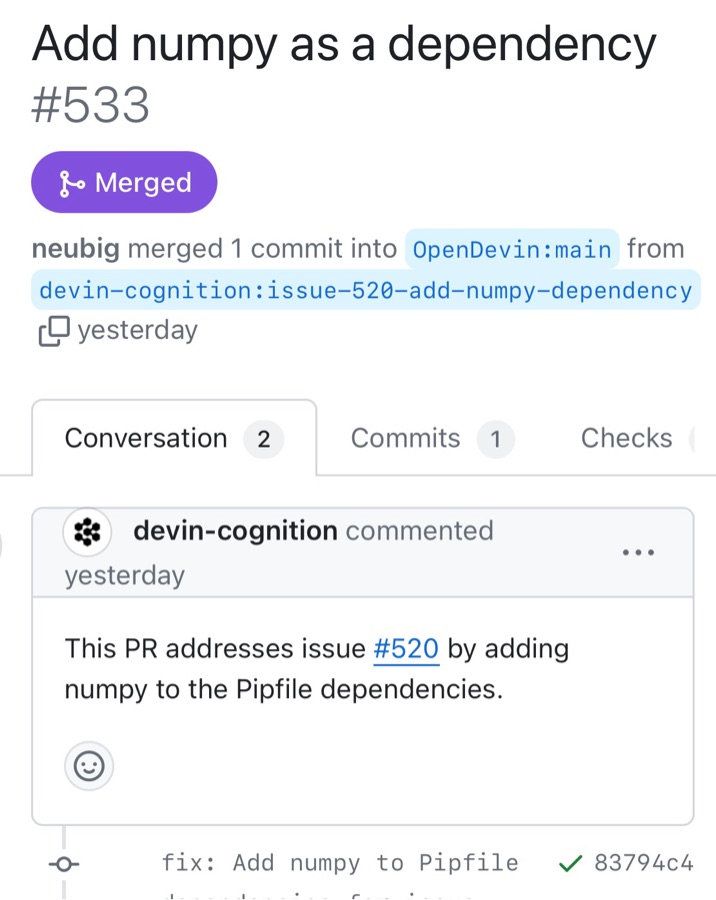Viewport: 716px width, 900px height.
Task: Open neubig's user profile link
Action: point(76,249)
